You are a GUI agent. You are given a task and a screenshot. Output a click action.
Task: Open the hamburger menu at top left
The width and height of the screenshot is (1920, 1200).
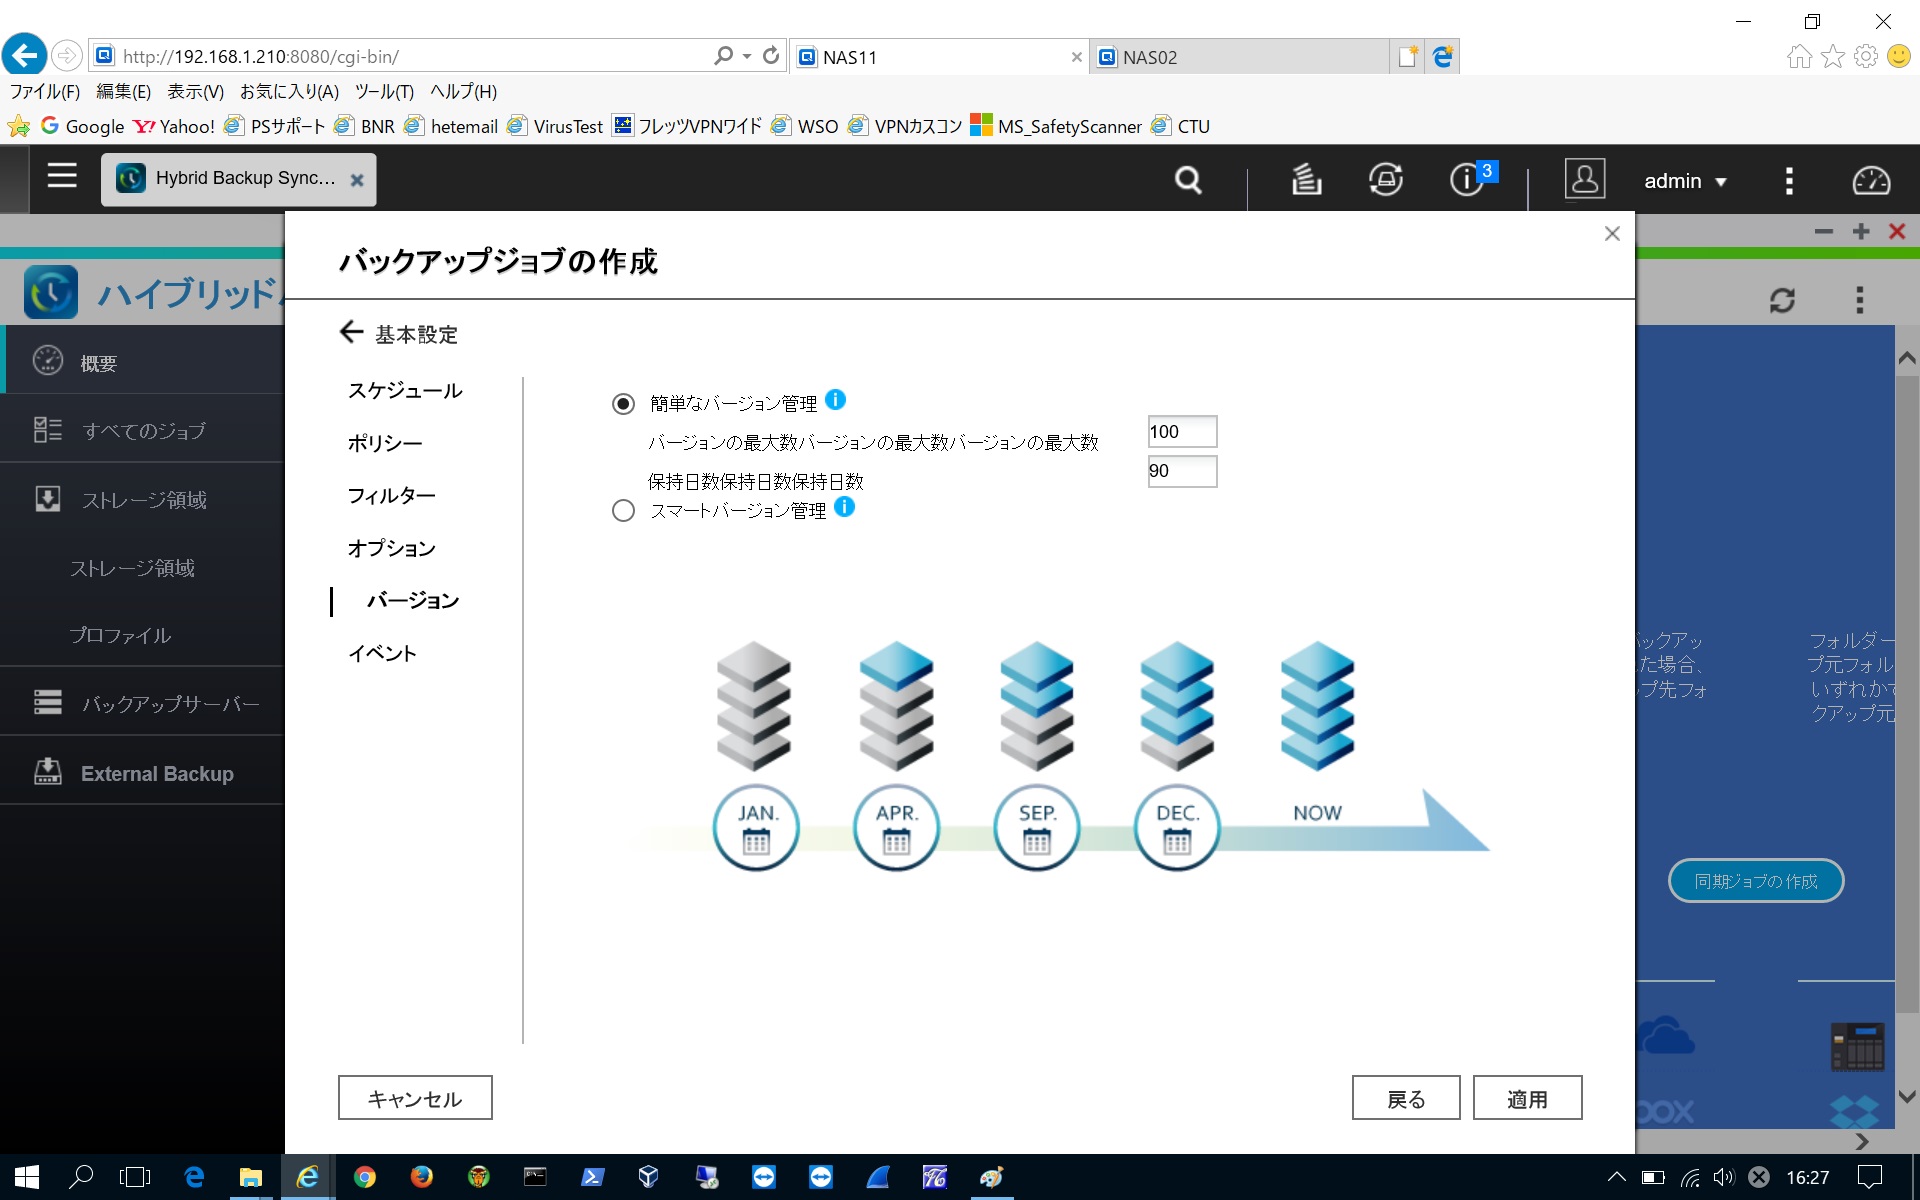[x=61, y=176]
